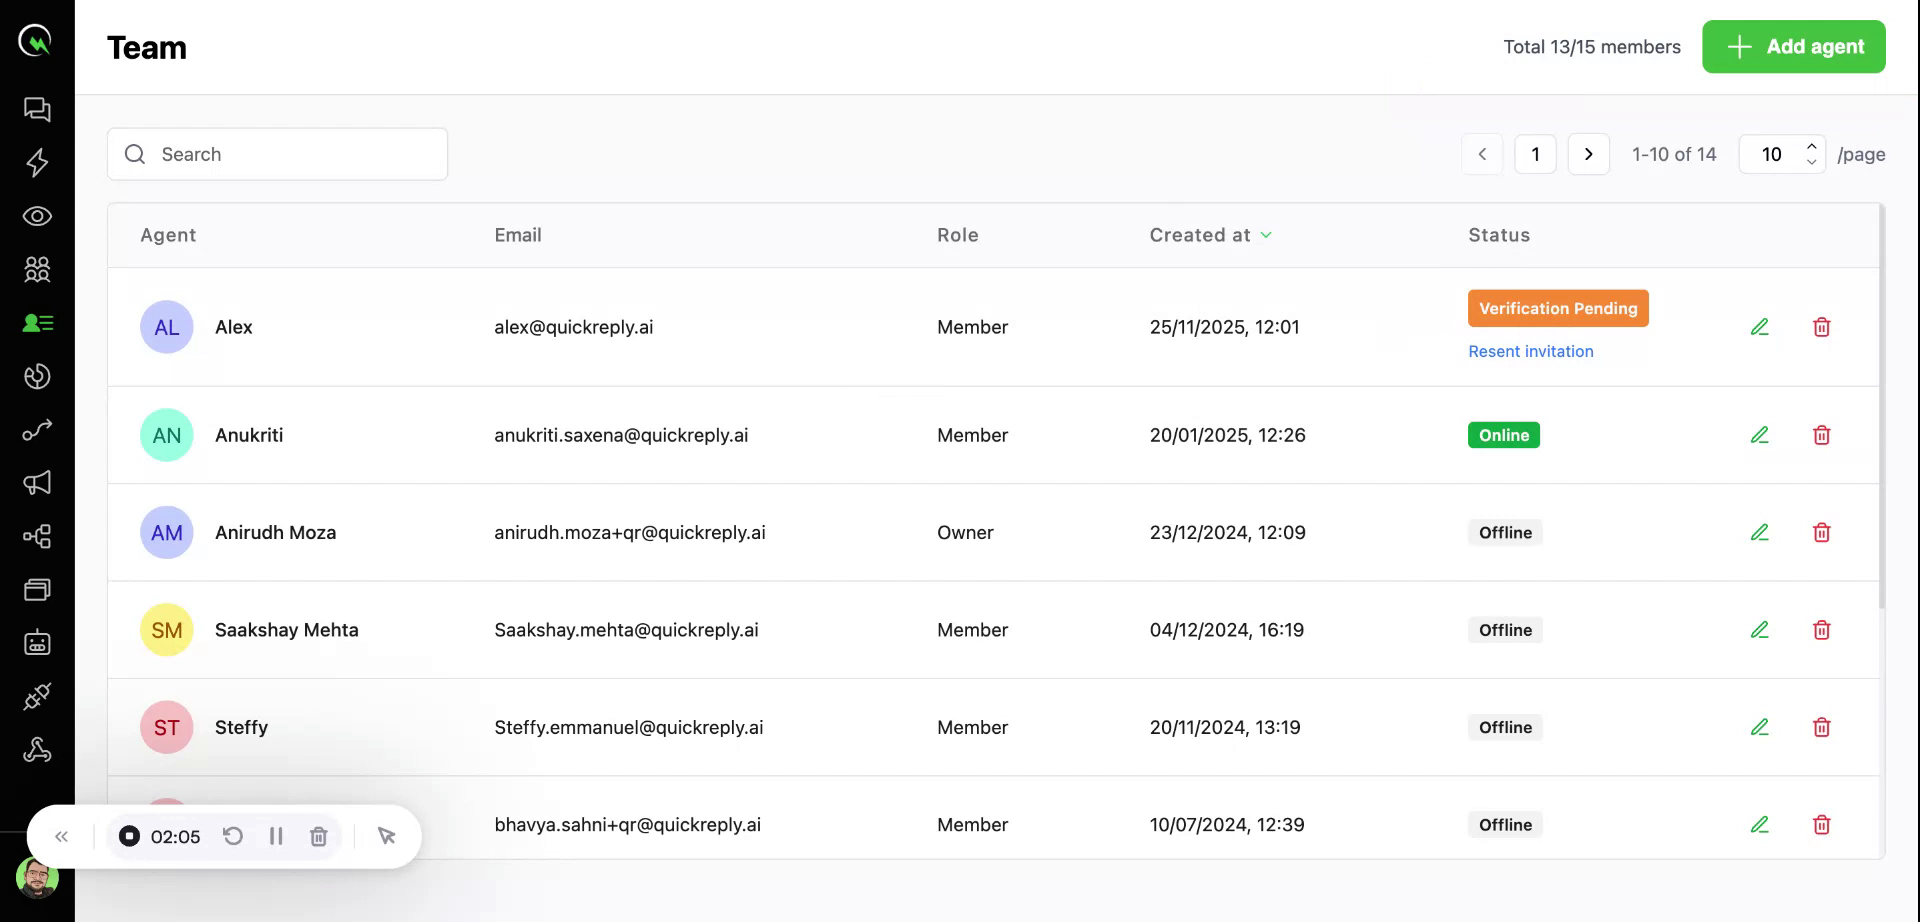The height and width of the screenshot is (922, 1920).
Task: Click the user profile avatar
Action: 37,878
